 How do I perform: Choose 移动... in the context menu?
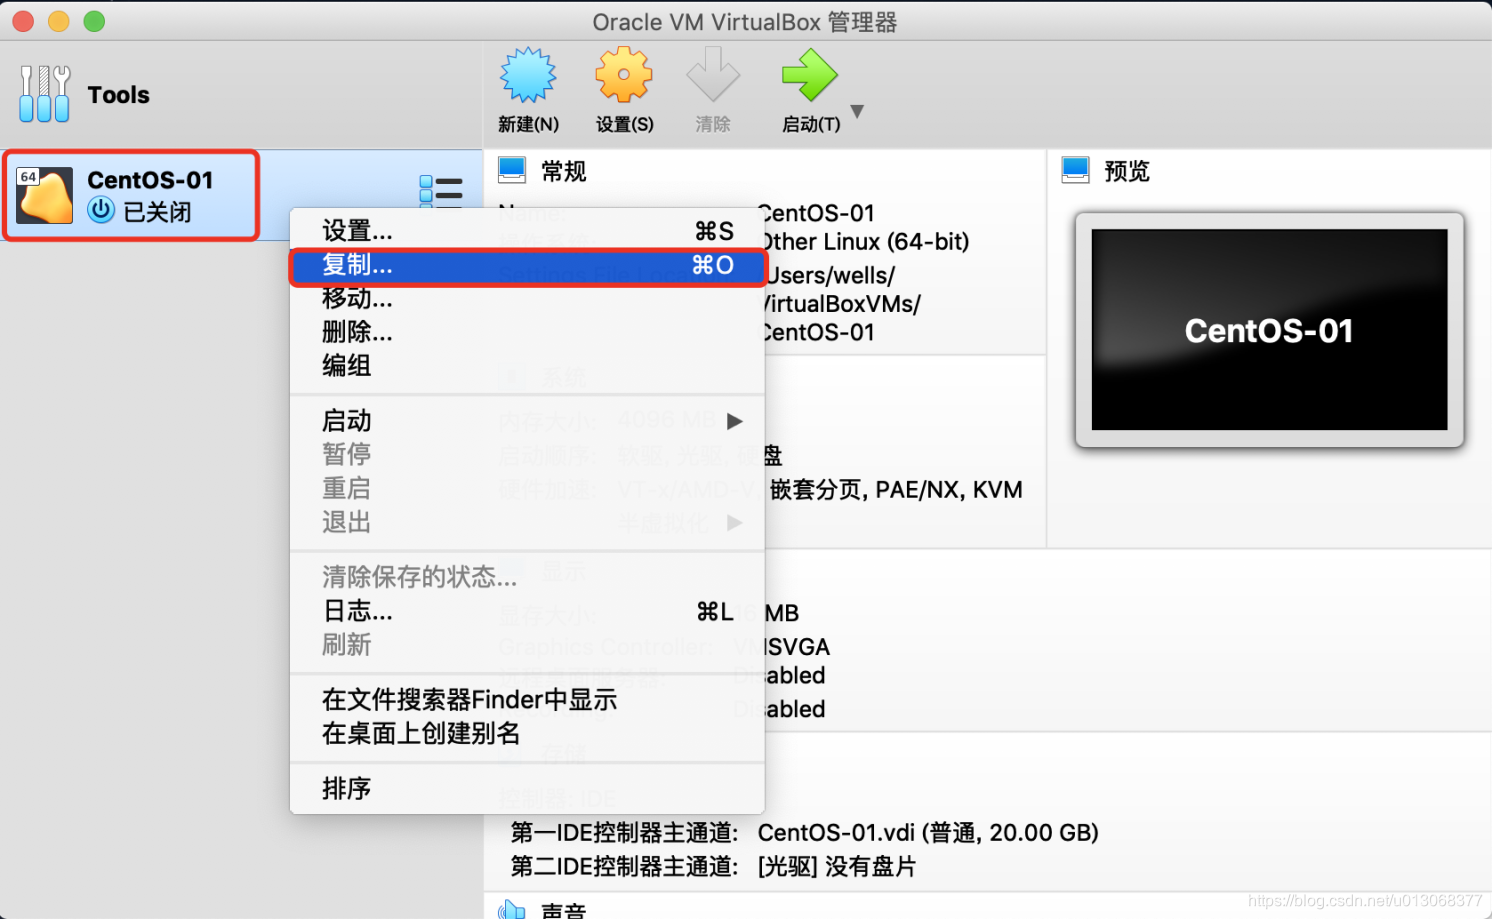pyautogui.click(x=527, y=298)
